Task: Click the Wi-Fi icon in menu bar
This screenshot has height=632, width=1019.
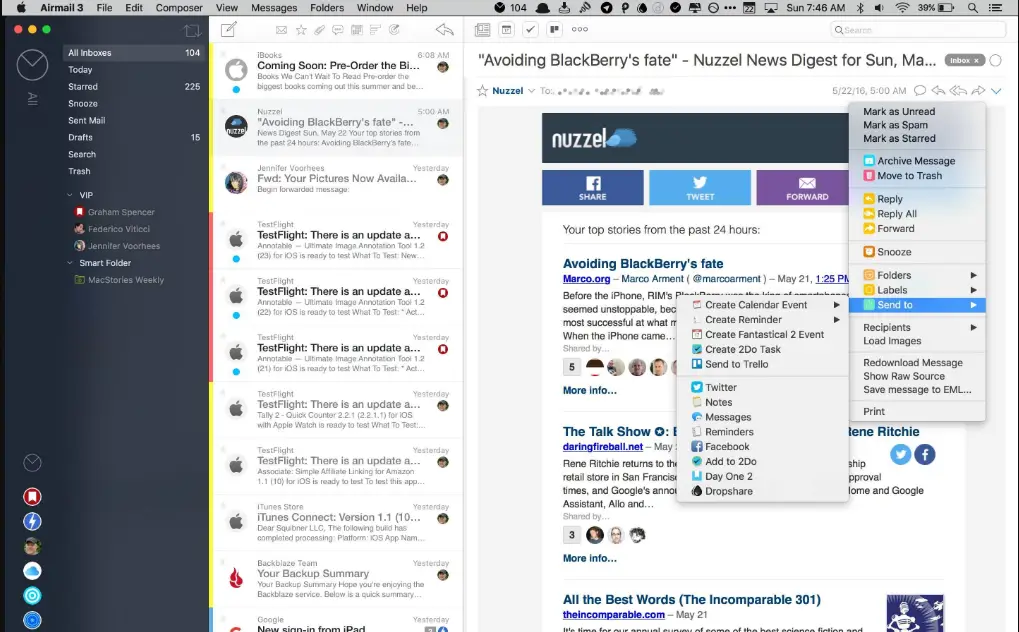Action: (902, 8)
